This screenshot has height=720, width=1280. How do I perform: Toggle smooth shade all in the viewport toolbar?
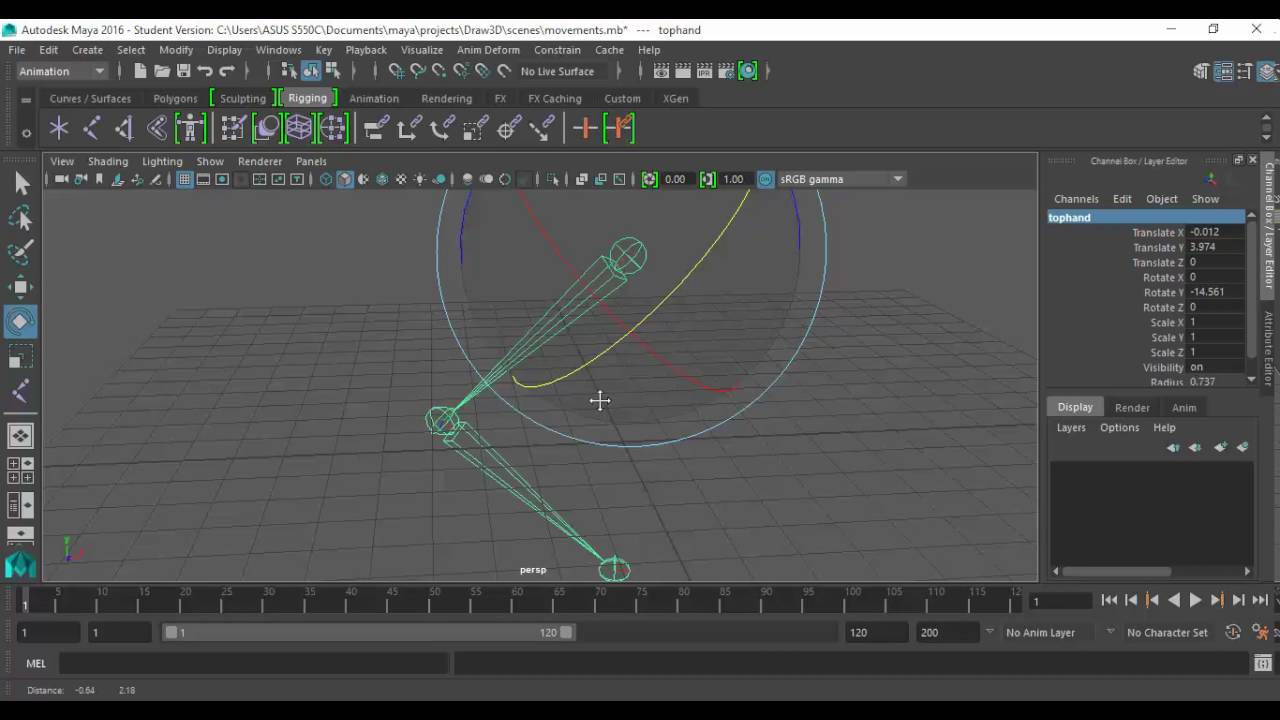point(345,180)
